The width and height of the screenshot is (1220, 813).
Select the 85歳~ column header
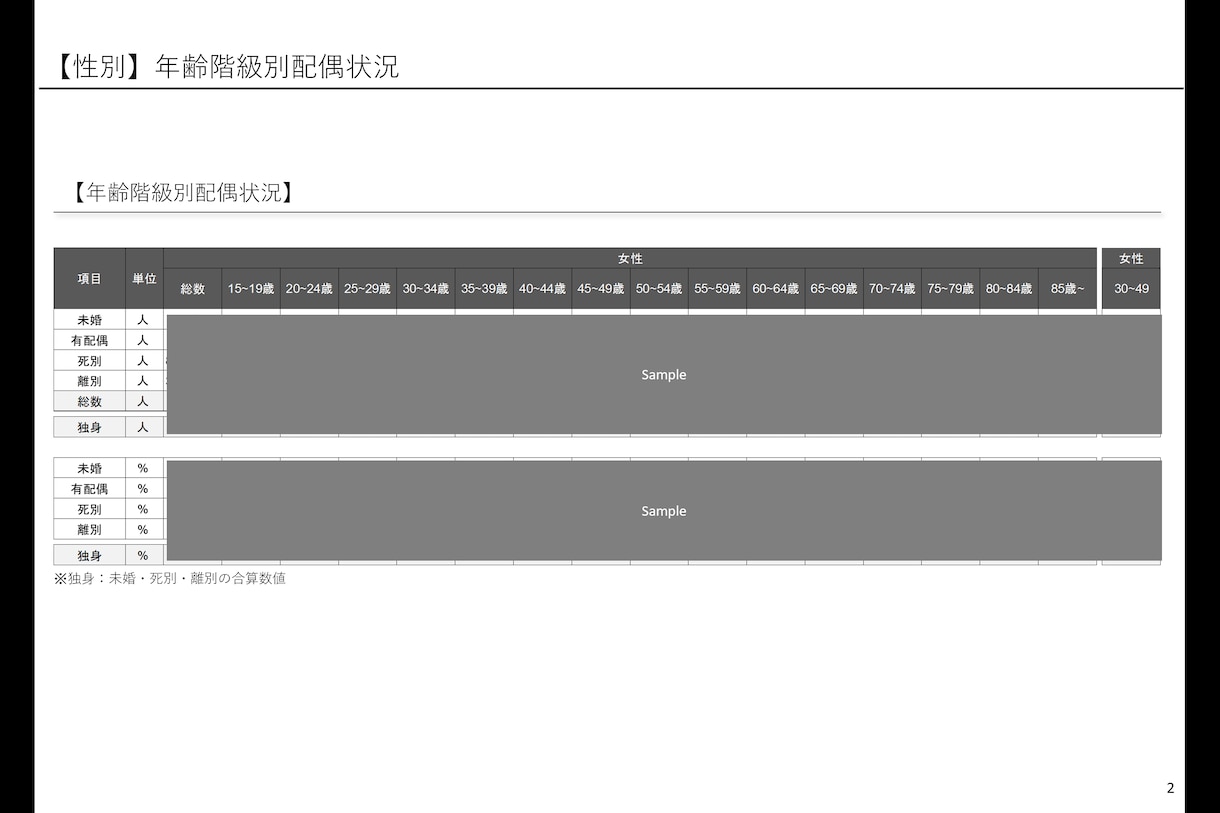(1067, 289)
